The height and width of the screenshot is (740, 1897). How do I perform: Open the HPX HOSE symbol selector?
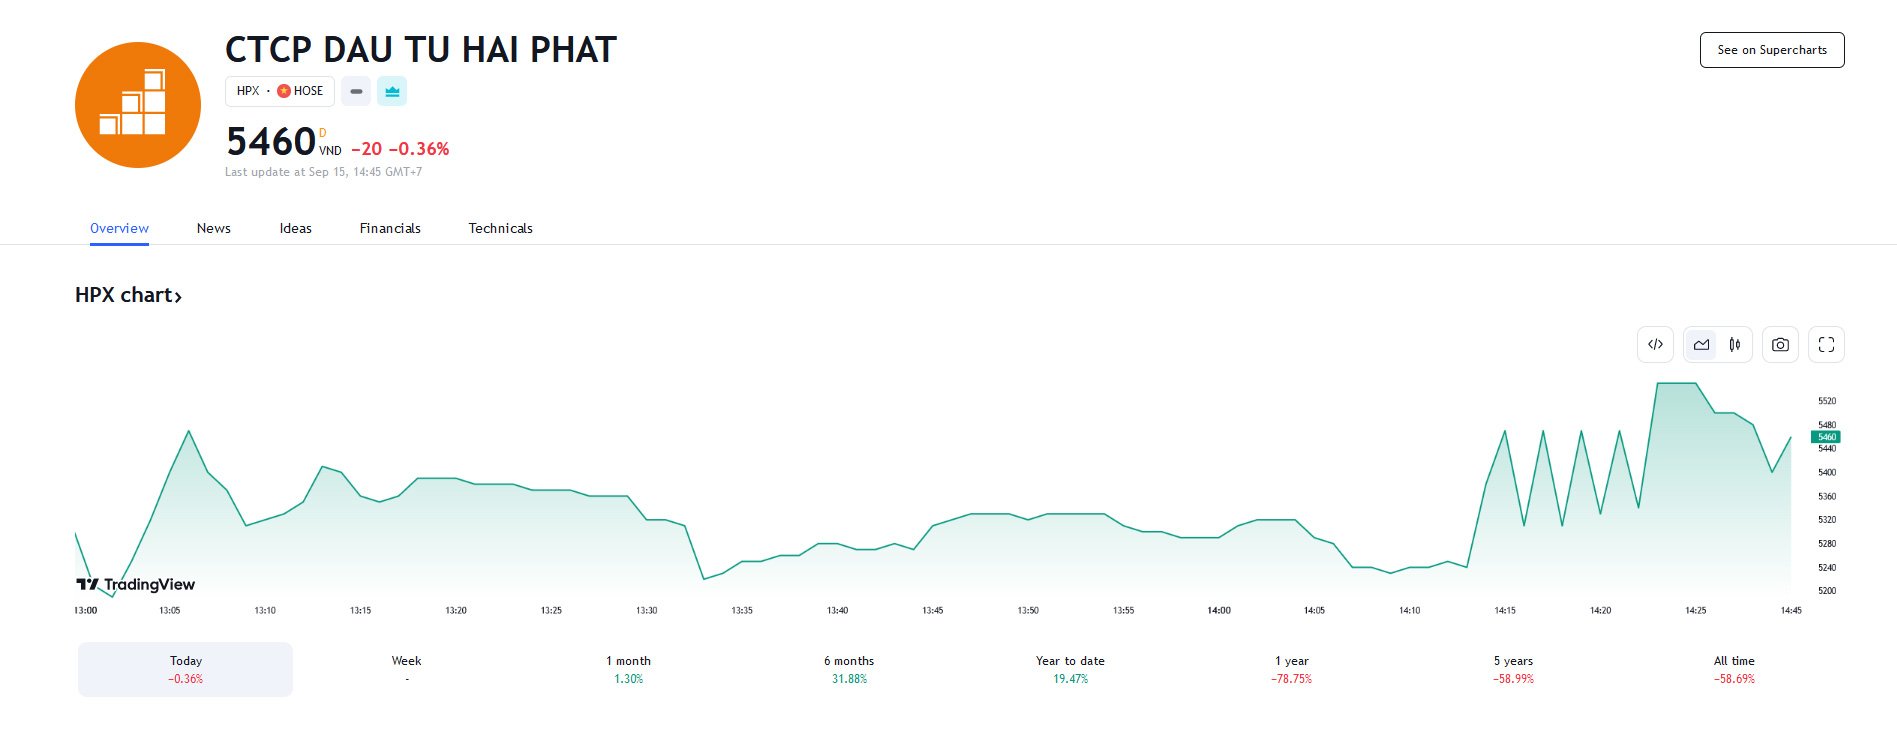pyautogui.click(x=279, y=91)
